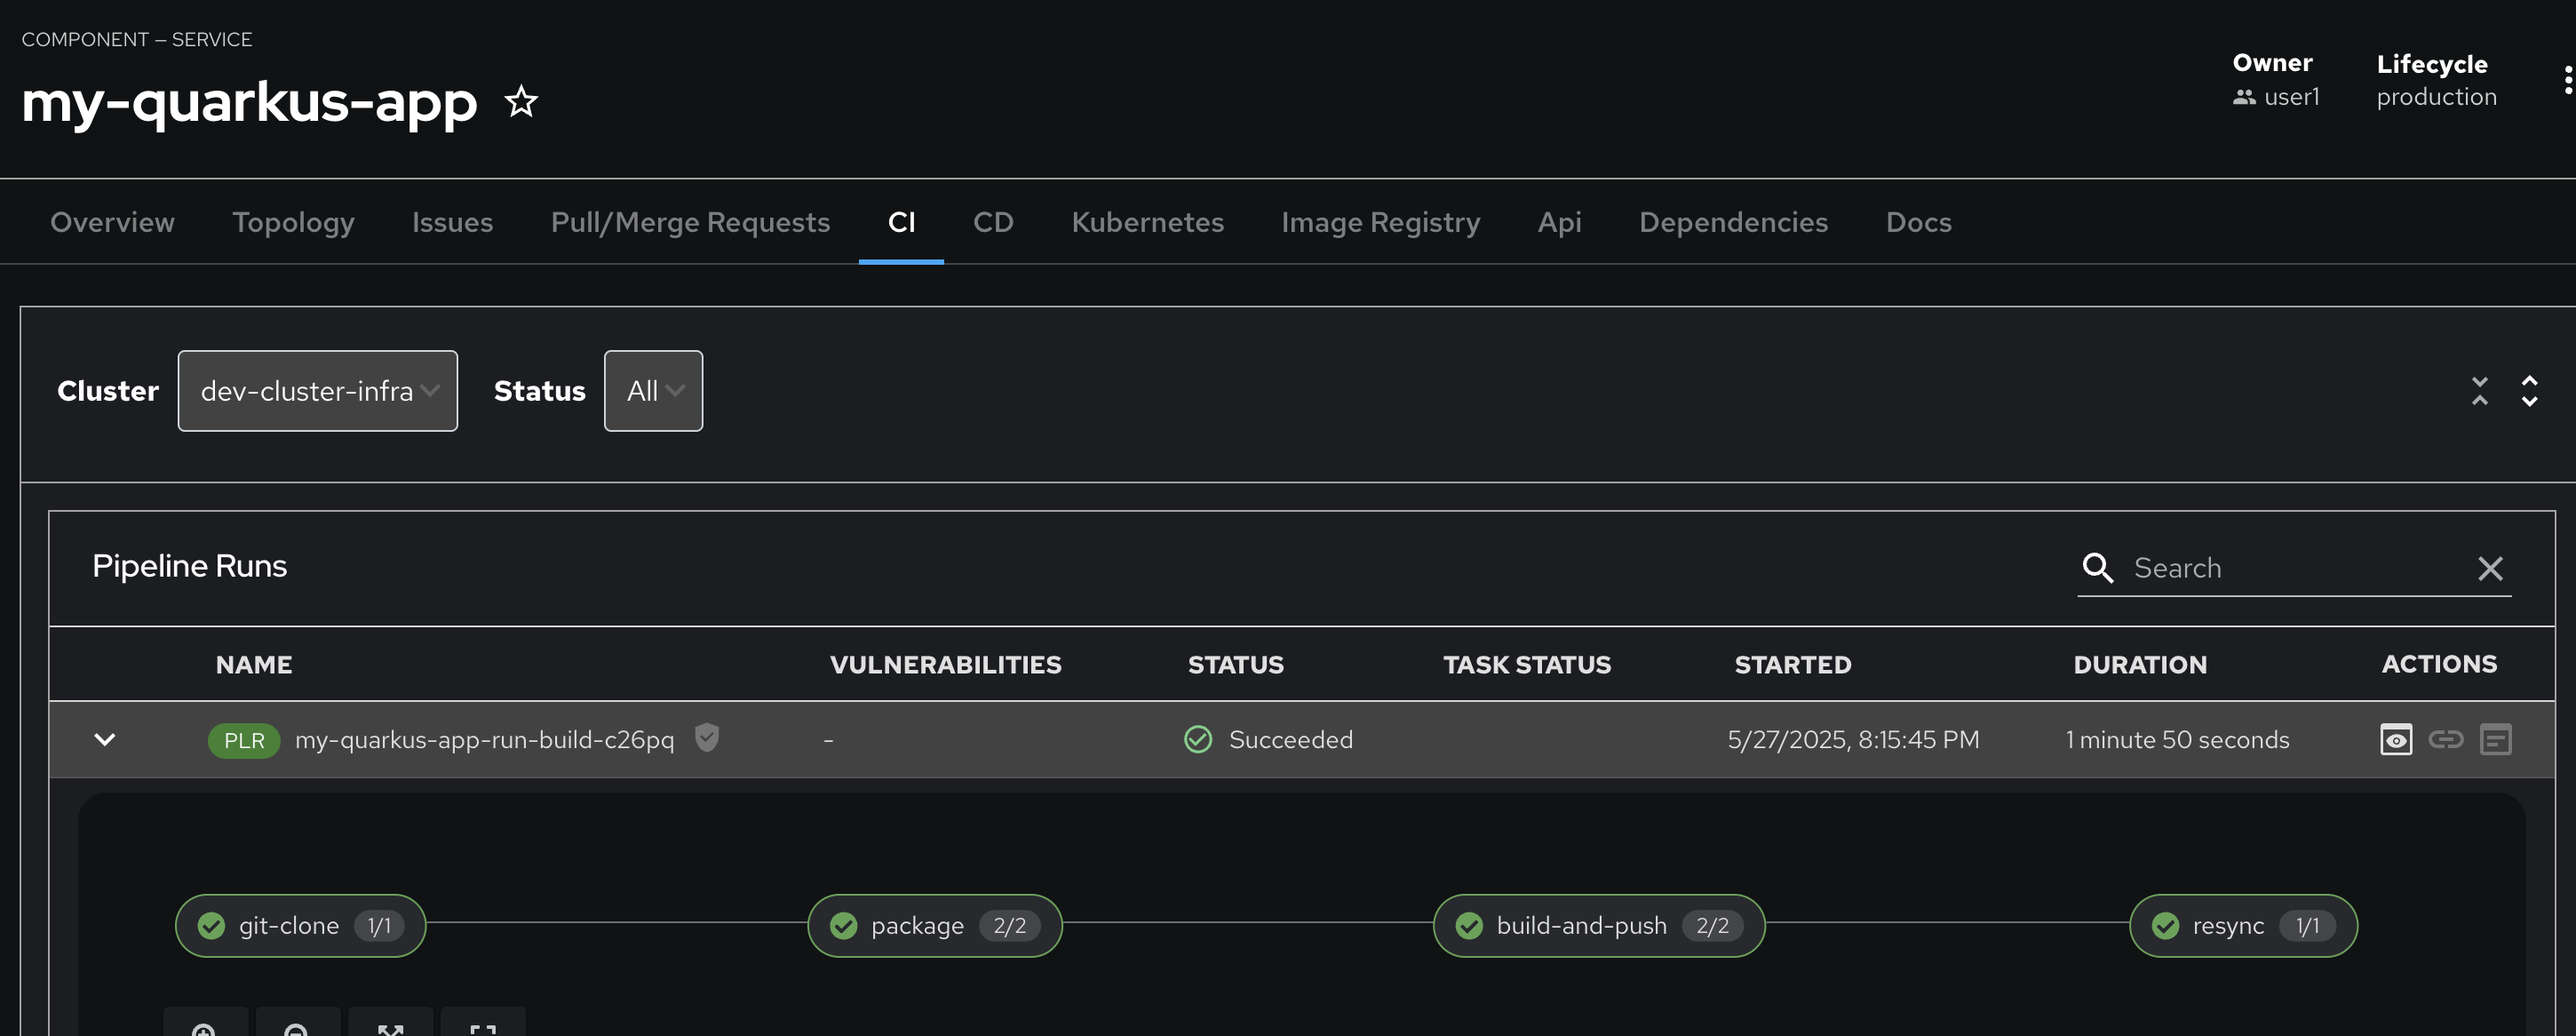Click the TASK STATUS column header
2576x1036 pixels.
click(1526, 665)
